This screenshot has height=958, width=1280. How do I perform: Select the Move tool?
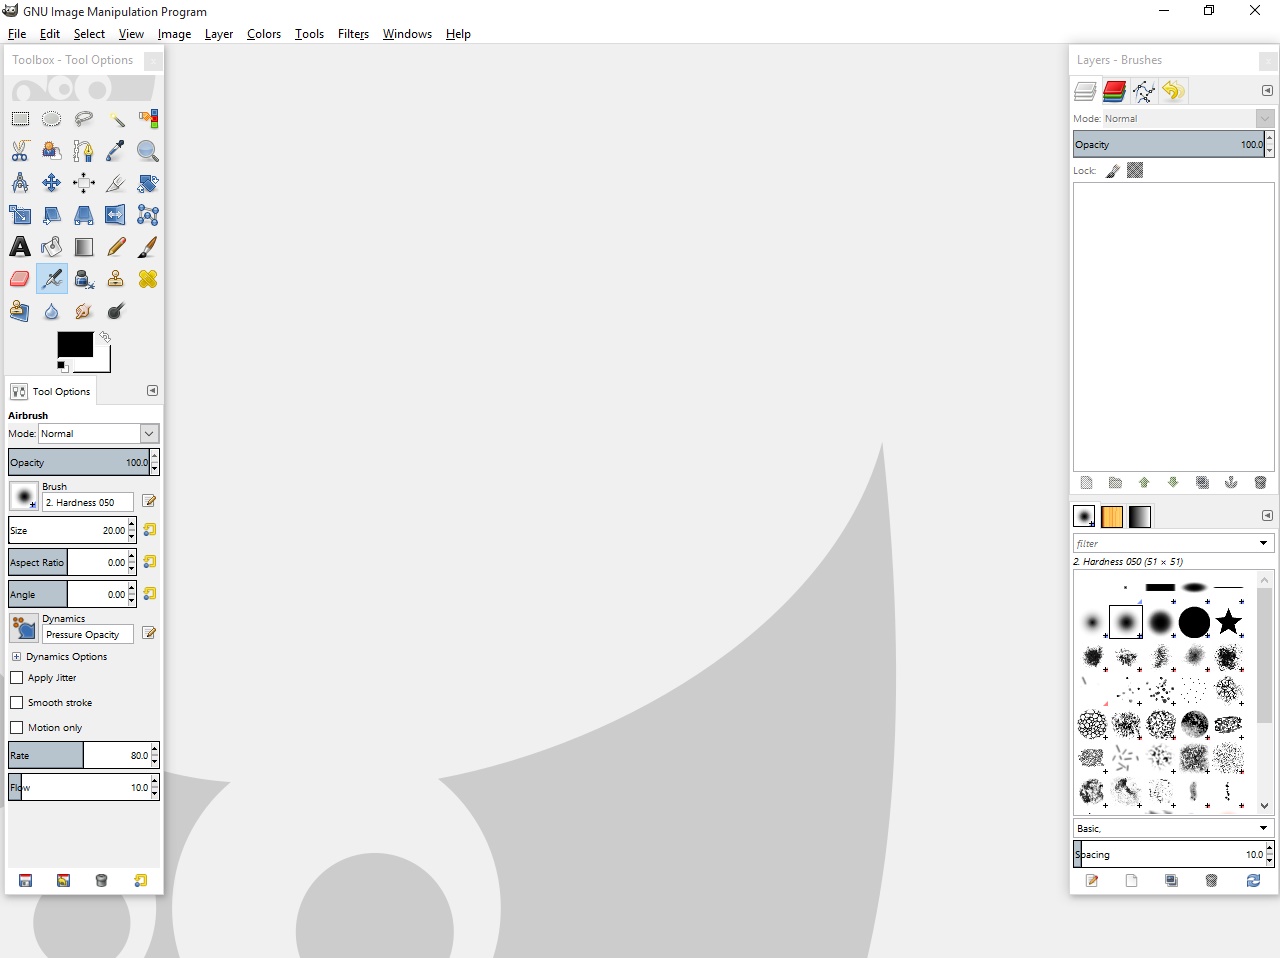point(52,183)
